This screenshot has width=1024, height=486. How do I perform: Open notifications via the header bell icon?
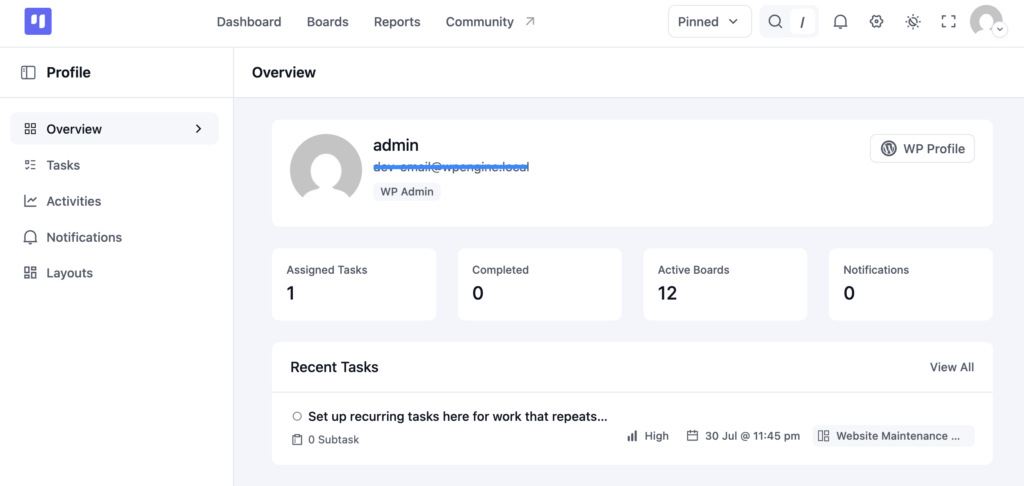pos(840,22)
